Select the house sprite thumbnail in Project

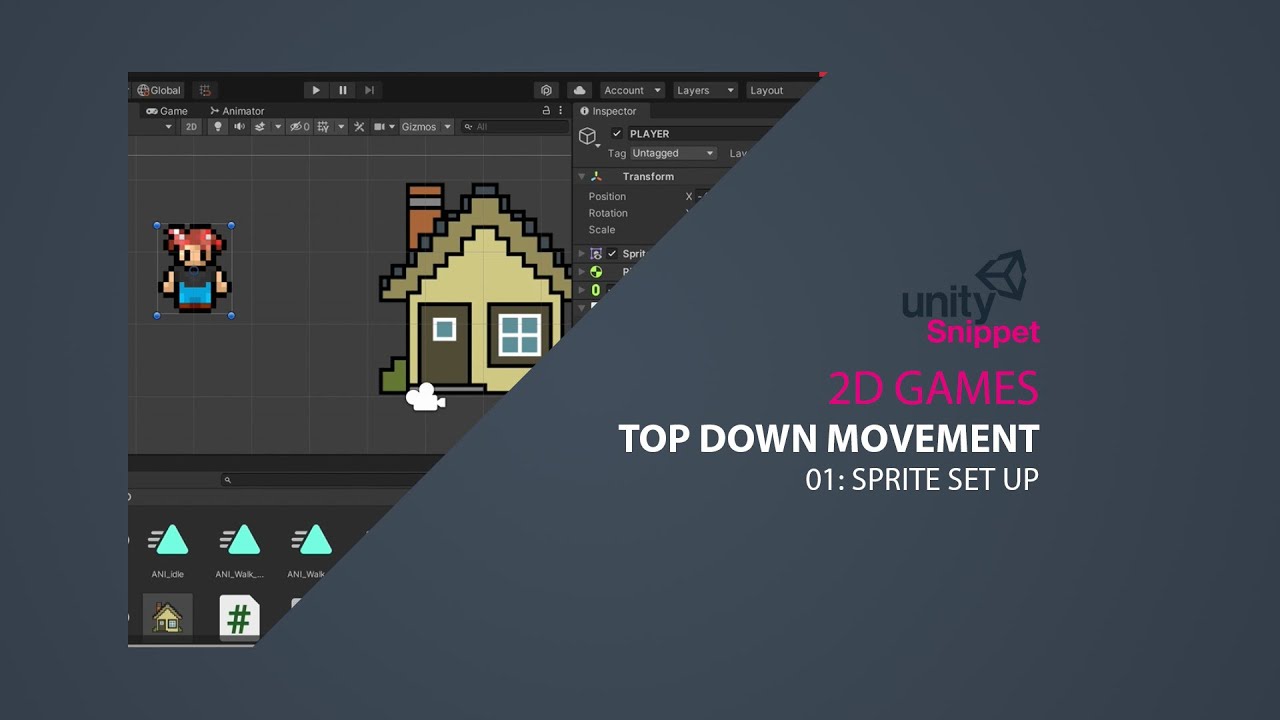point(167,617)
